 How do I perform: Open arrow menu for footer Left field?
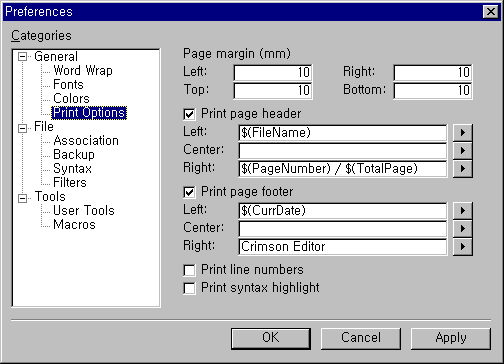[463, 211]
